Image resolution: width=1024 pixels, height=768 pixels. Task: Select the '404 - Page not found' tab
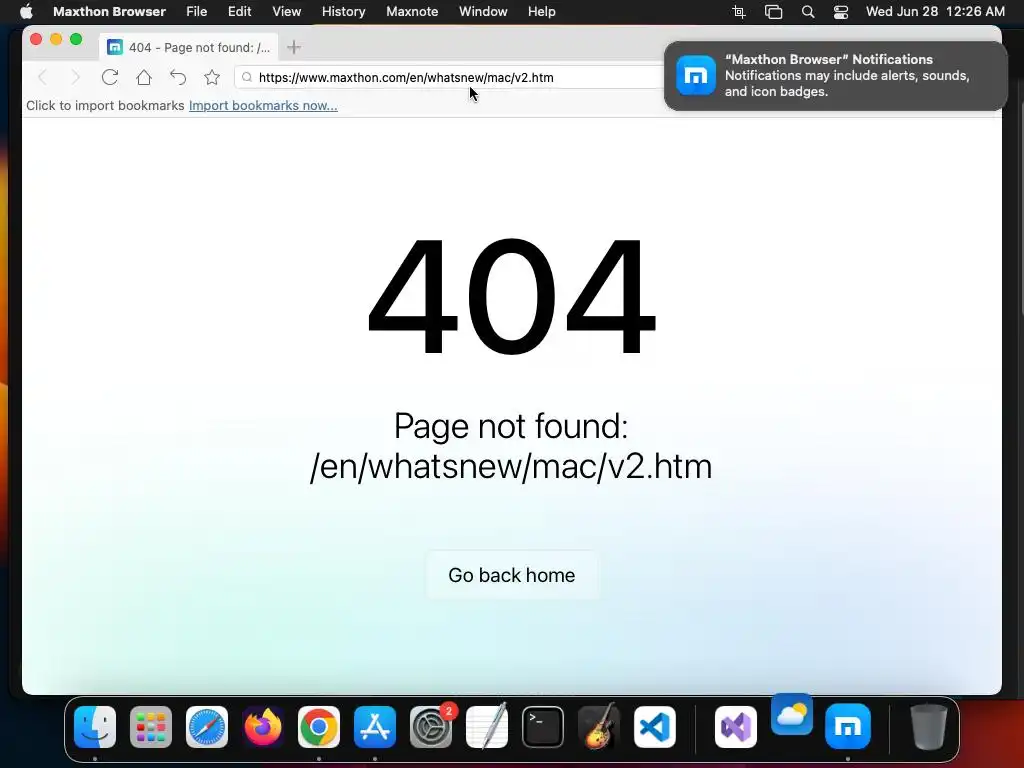click(x=189, y=47)
